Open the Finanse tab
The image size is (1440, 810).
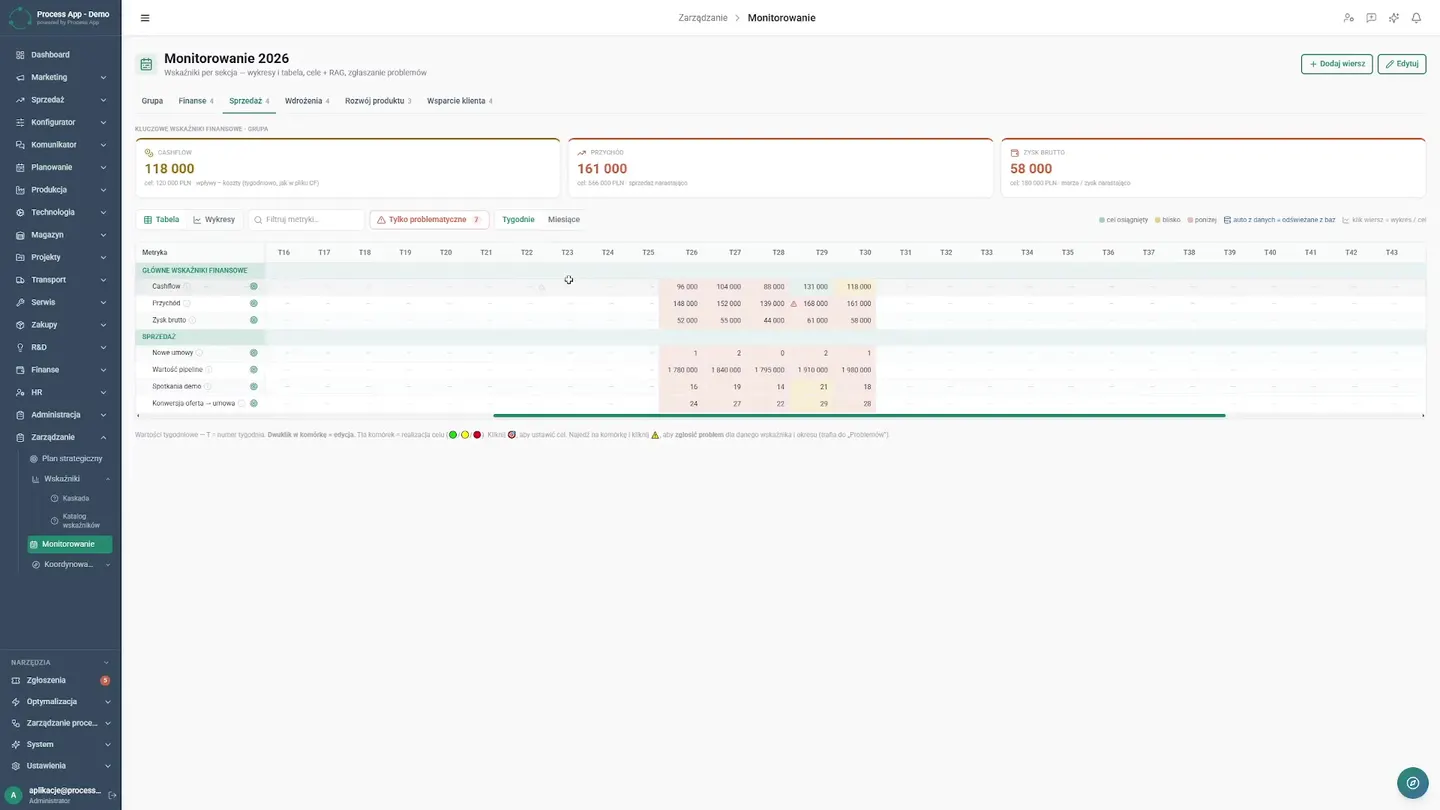196,101
